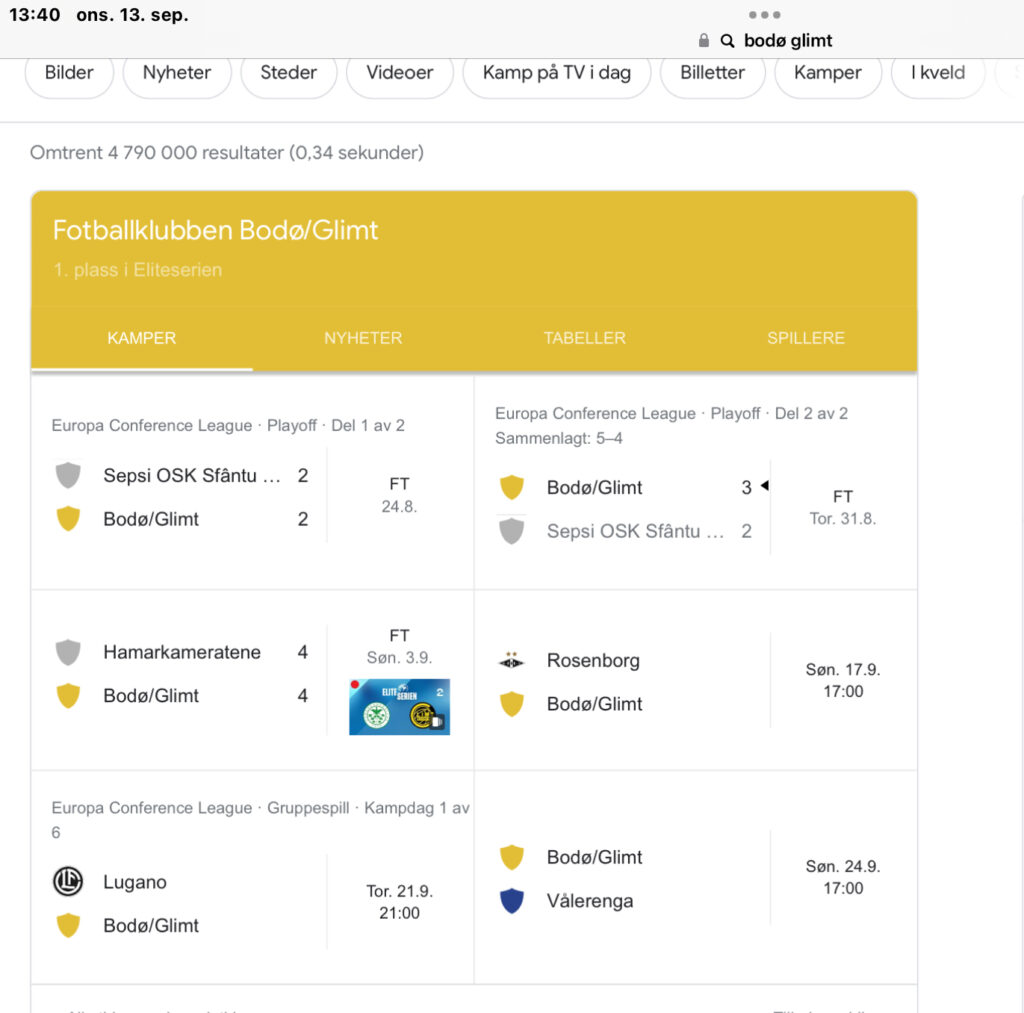
Task: Click the 'Fotballklubben Bodø/Glimt' heading
Action: (x=216, y=230)
